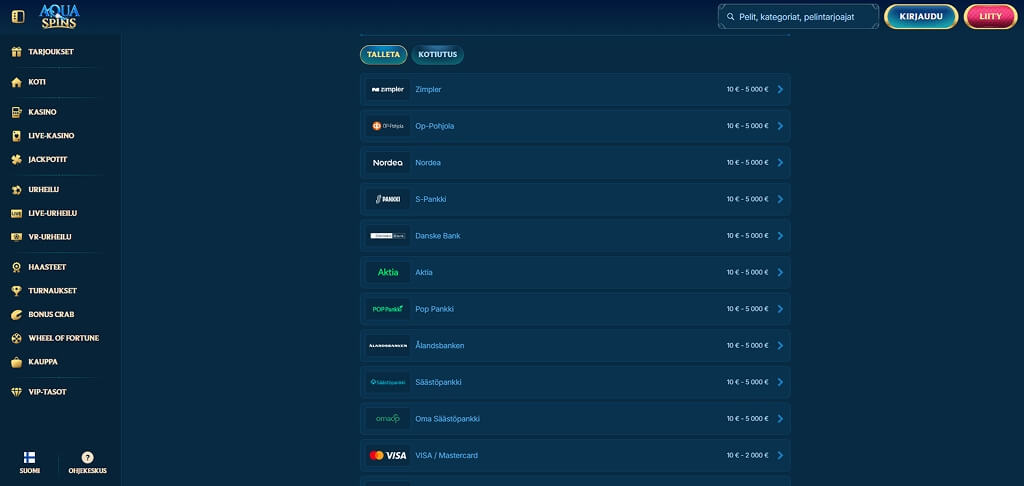Viewport: 1024px width, 486px height.
Task: Expand Ålandsbanken row chevron arrow
Action: tap(780, 346)
